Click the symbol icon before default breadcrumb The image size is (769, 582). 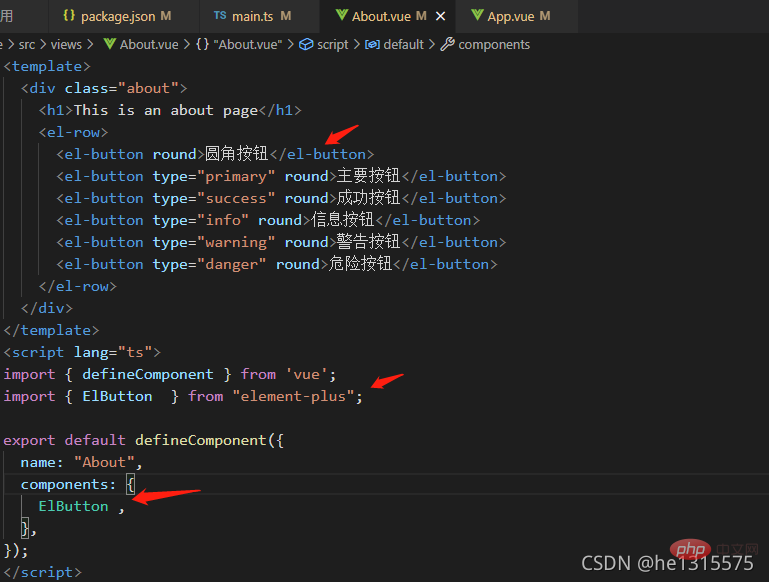372,45
